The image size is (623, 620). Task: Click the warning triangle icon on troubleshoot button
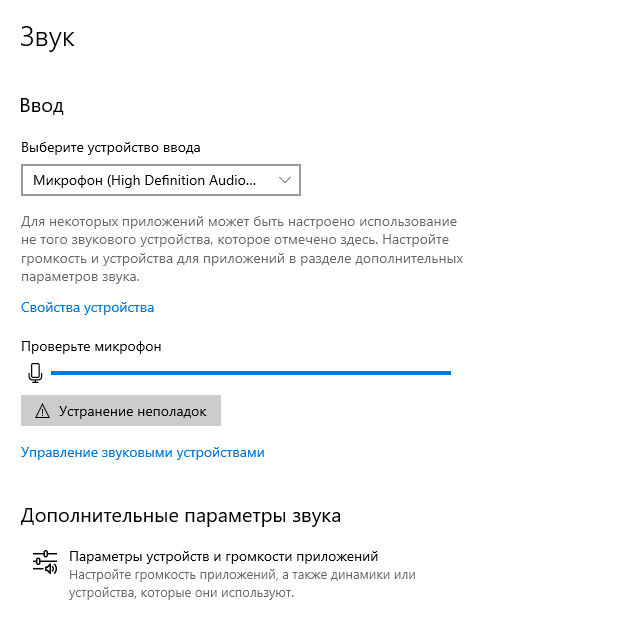(42, 411)
